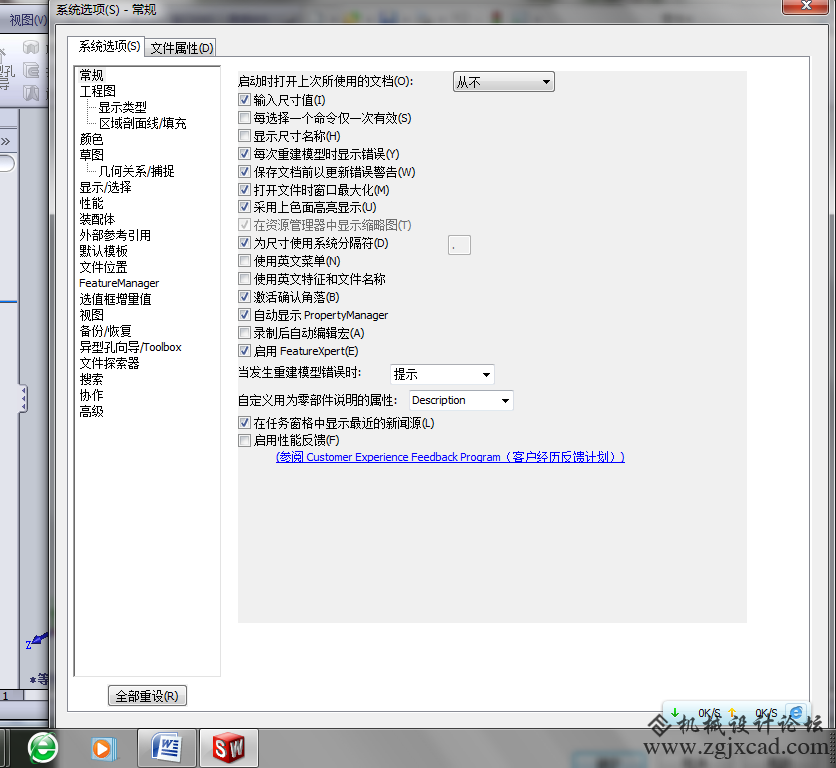Open the 高级 options page
This screenshot has width=836, height=768.
pos(91,411)
